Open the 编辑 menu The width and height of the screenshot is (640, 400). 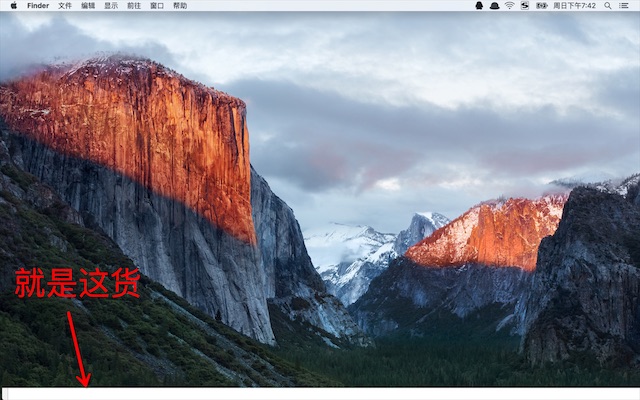[88, 5]
